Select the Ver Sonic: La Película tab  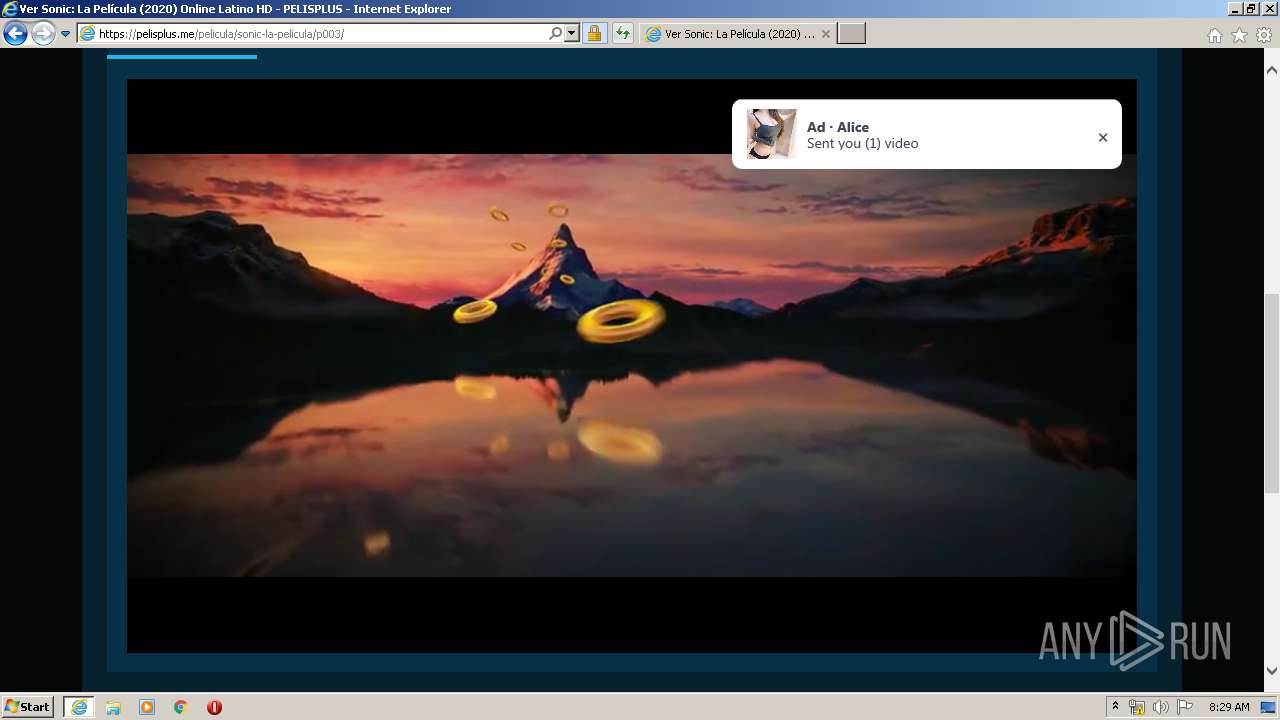[737, 34]
